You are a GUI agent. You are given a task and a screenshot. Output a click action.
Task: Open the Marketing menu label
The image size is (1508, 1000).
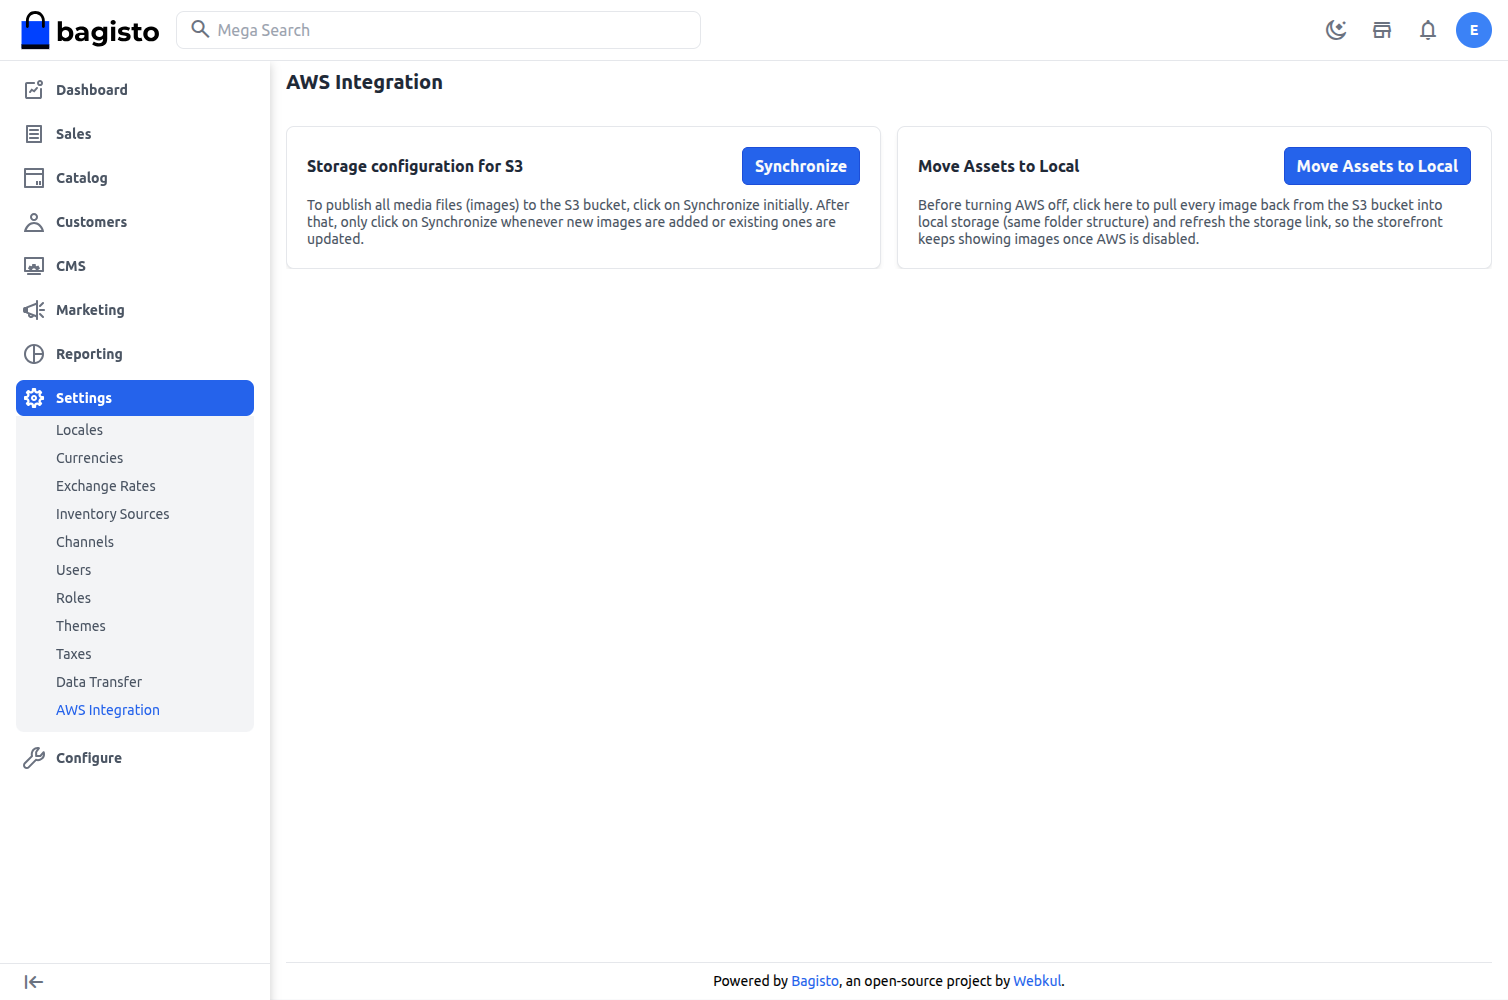click(x=90, y=310)
